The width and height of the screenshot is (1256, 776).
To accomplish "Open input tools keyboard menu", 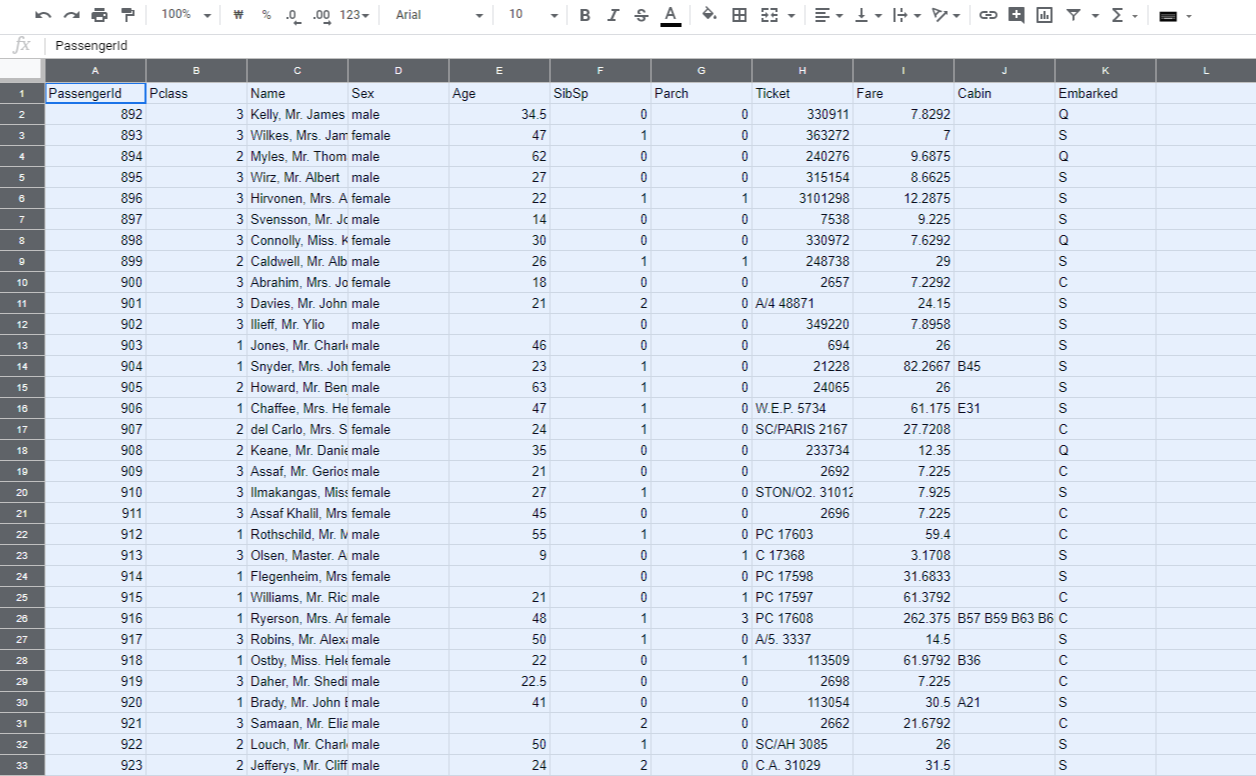I will tap(1174, 16).
